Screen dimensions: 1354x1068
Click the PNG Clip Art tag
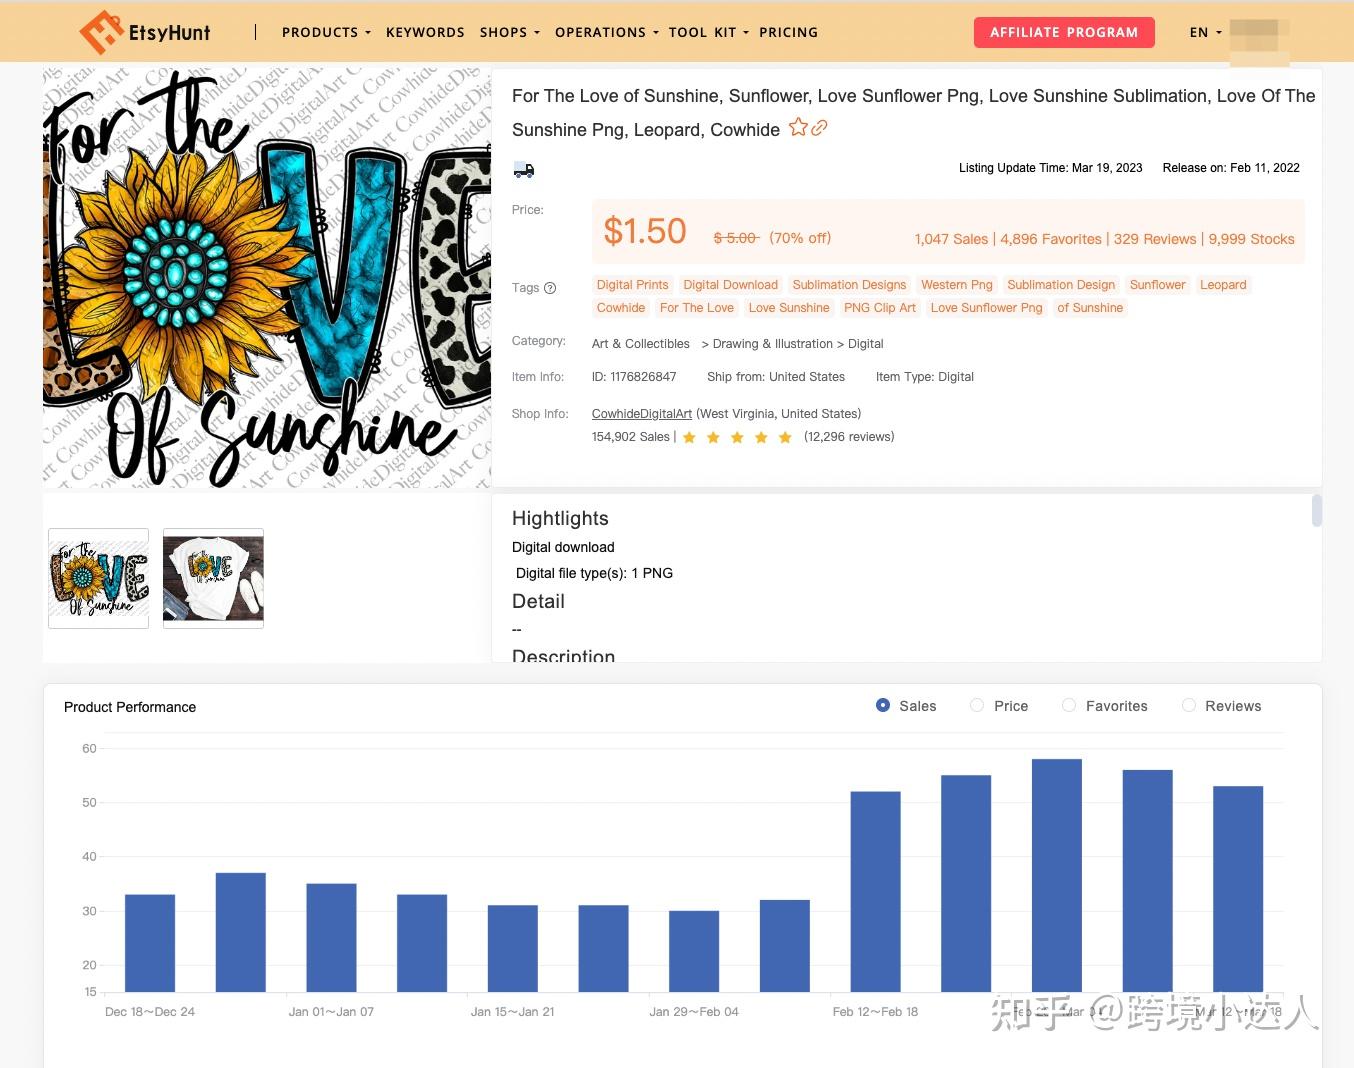880,308
